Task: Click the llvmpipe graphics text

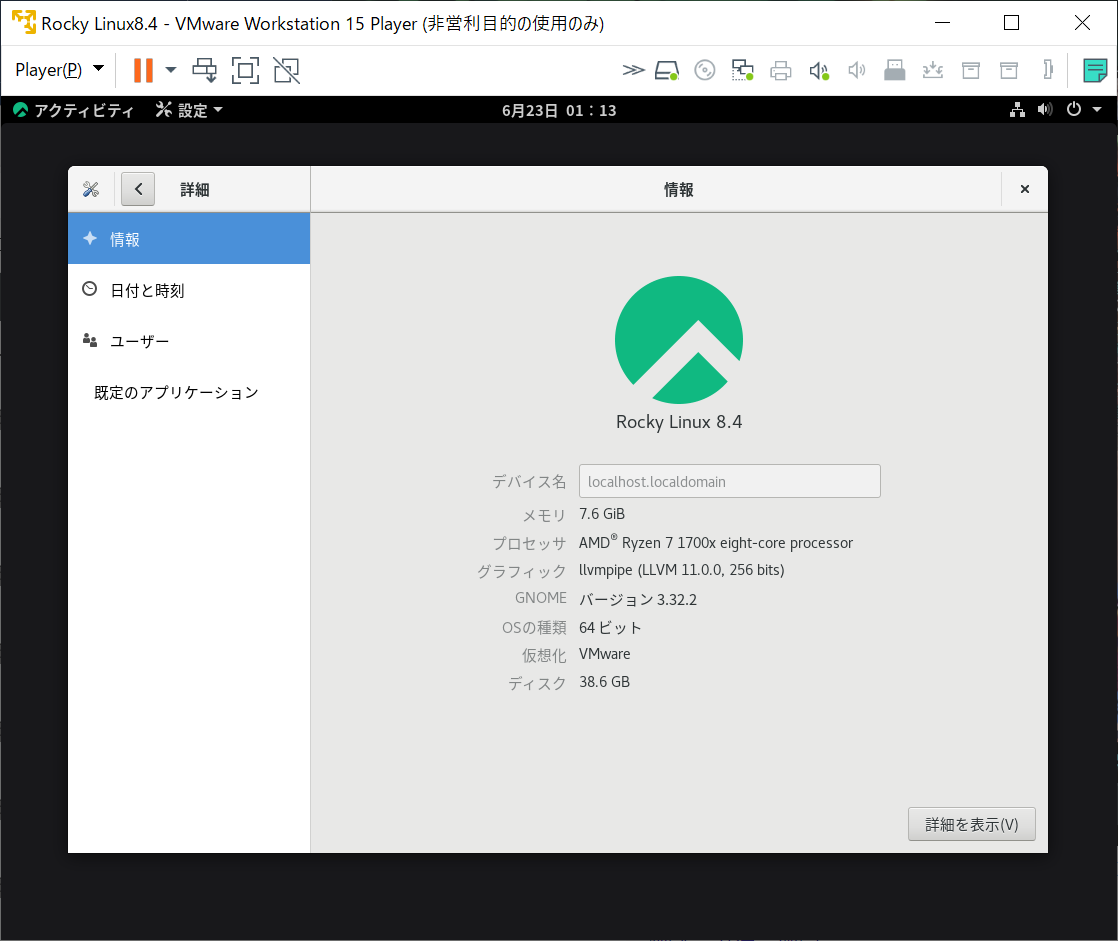Action: pyautogui.click(x=682, y=570)
